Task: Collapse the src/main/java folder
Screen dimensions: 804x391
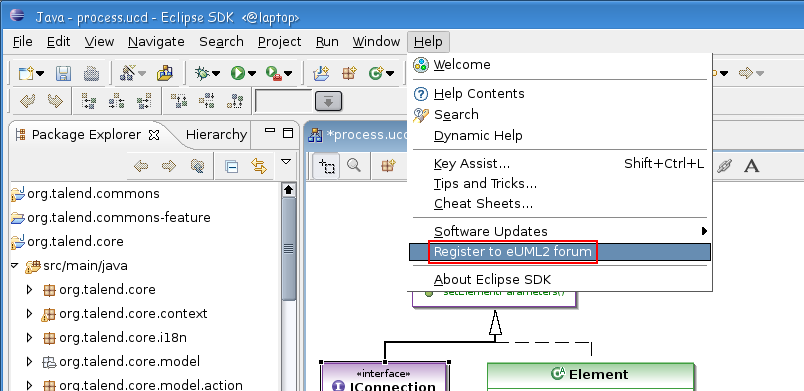Action: (14, 266)
